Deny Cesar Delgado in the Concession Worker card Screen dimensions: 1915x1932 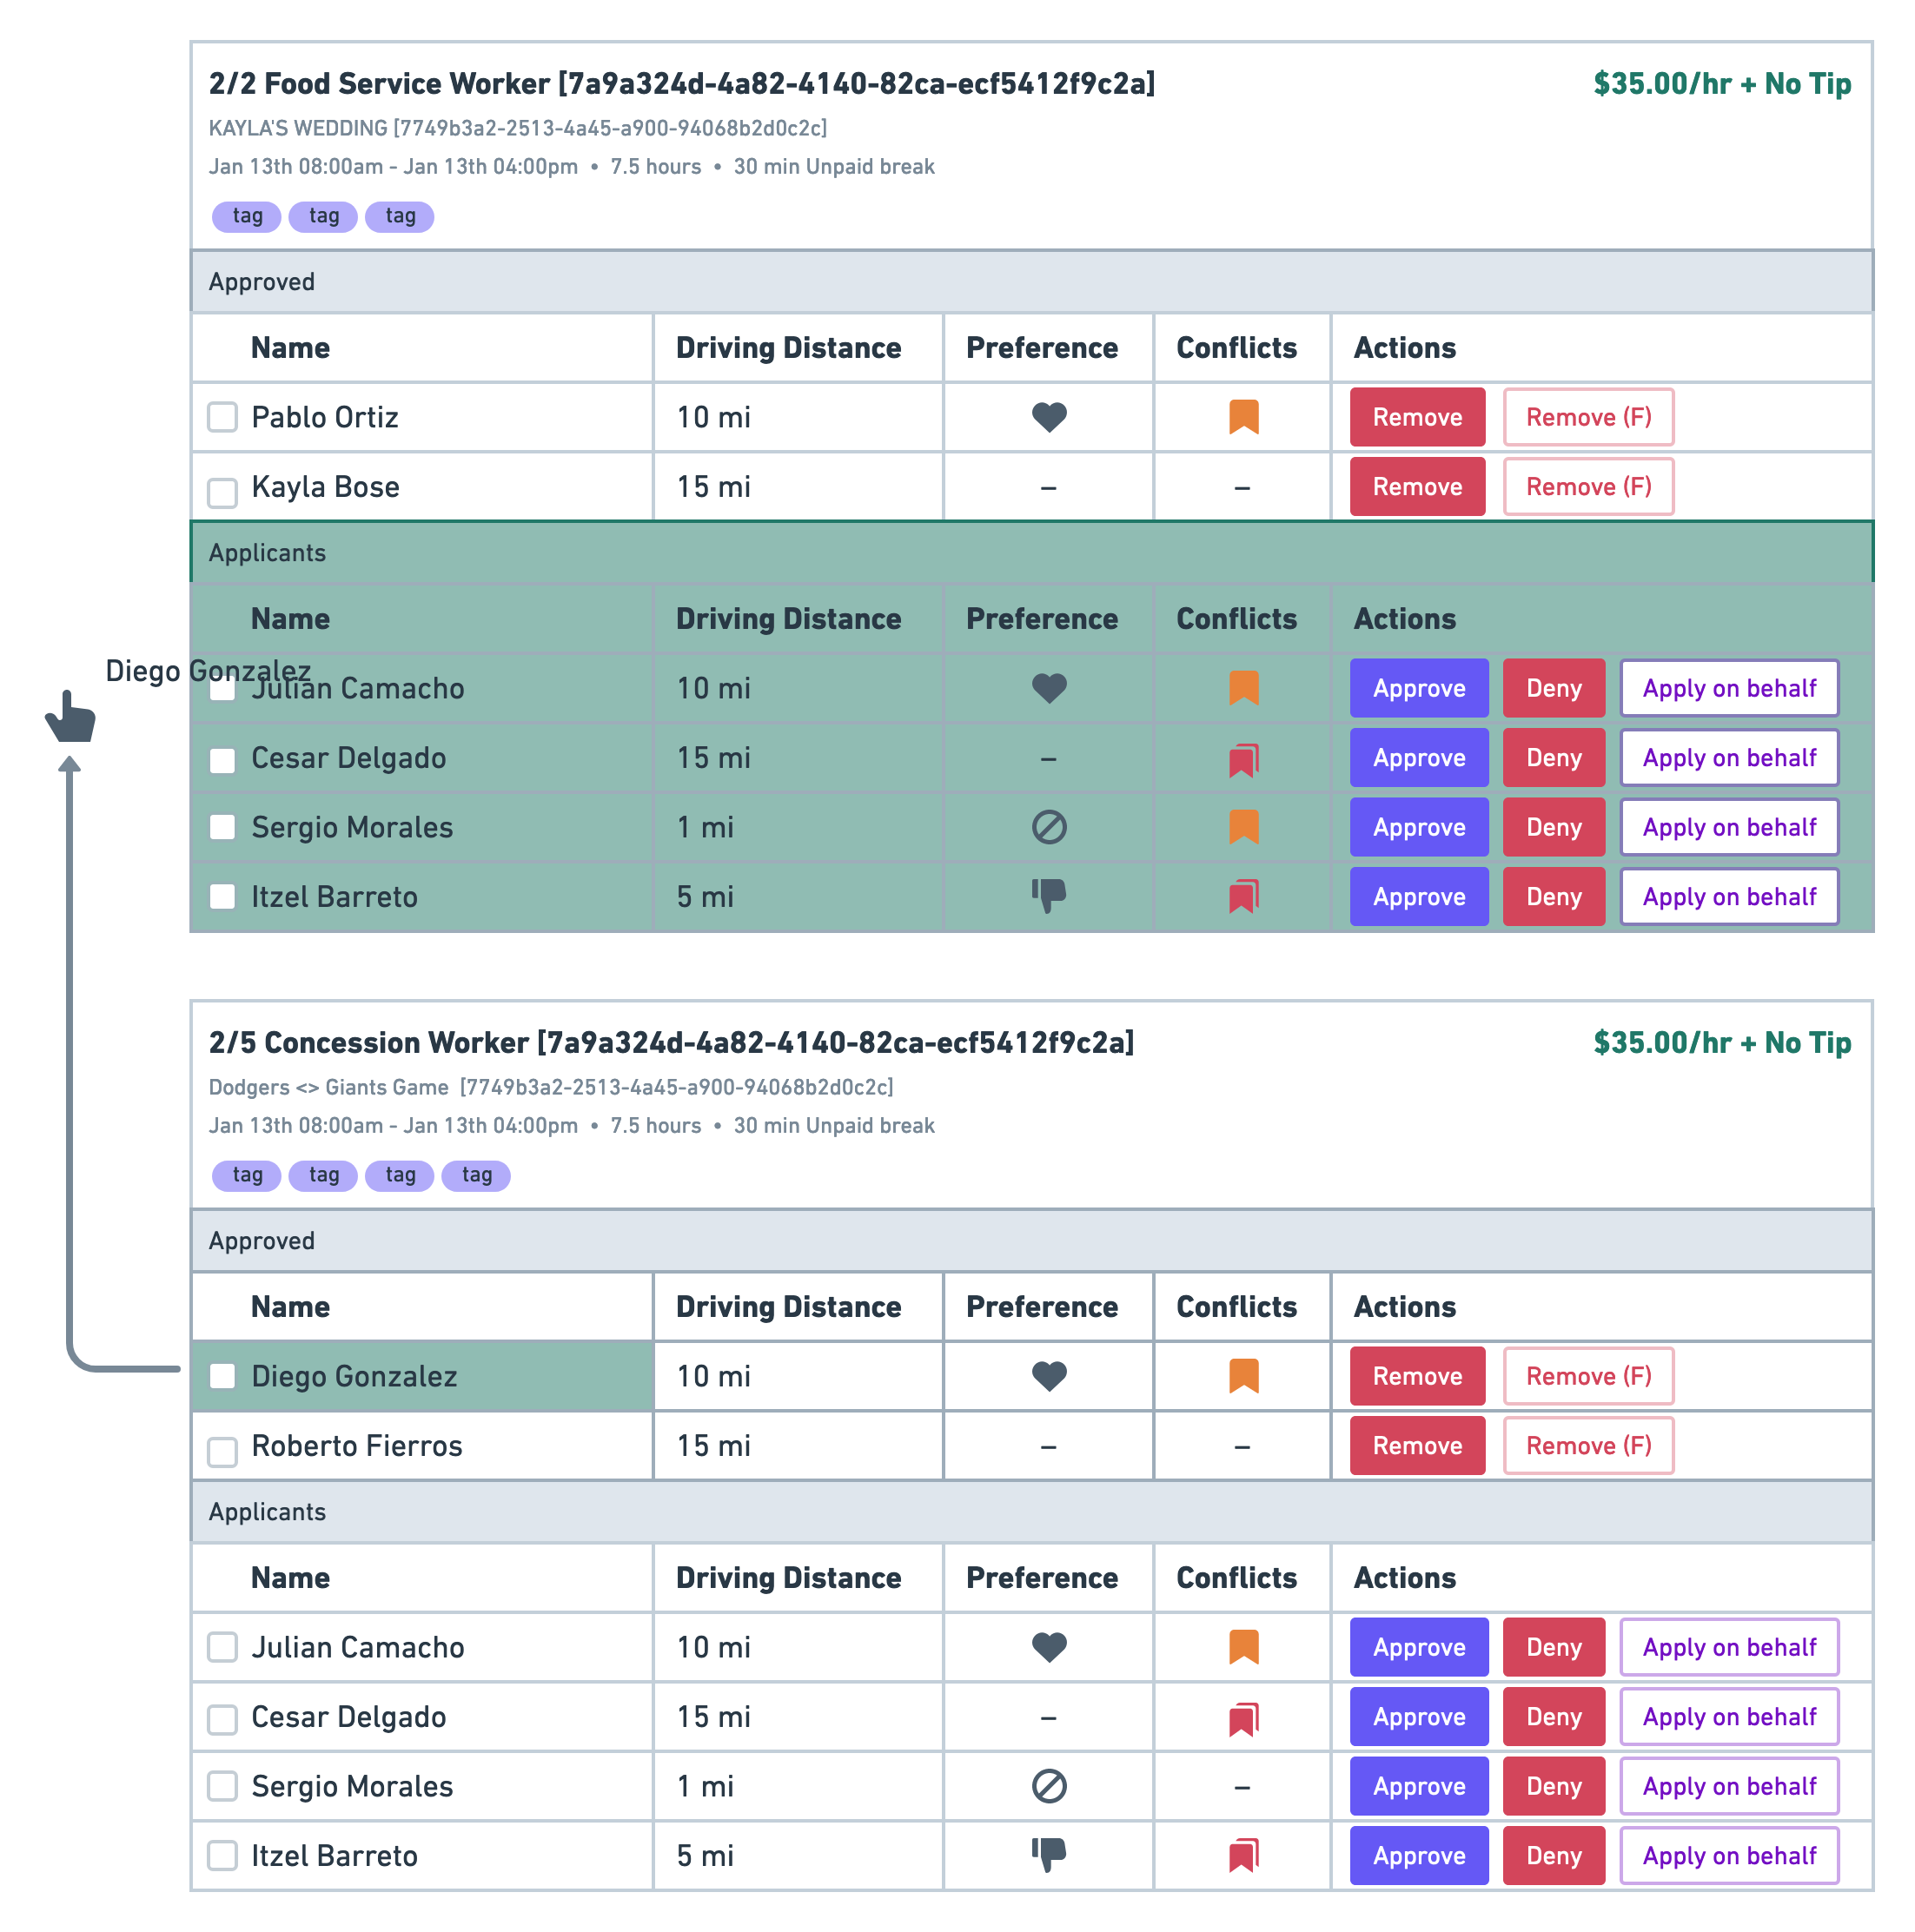1553,1717
